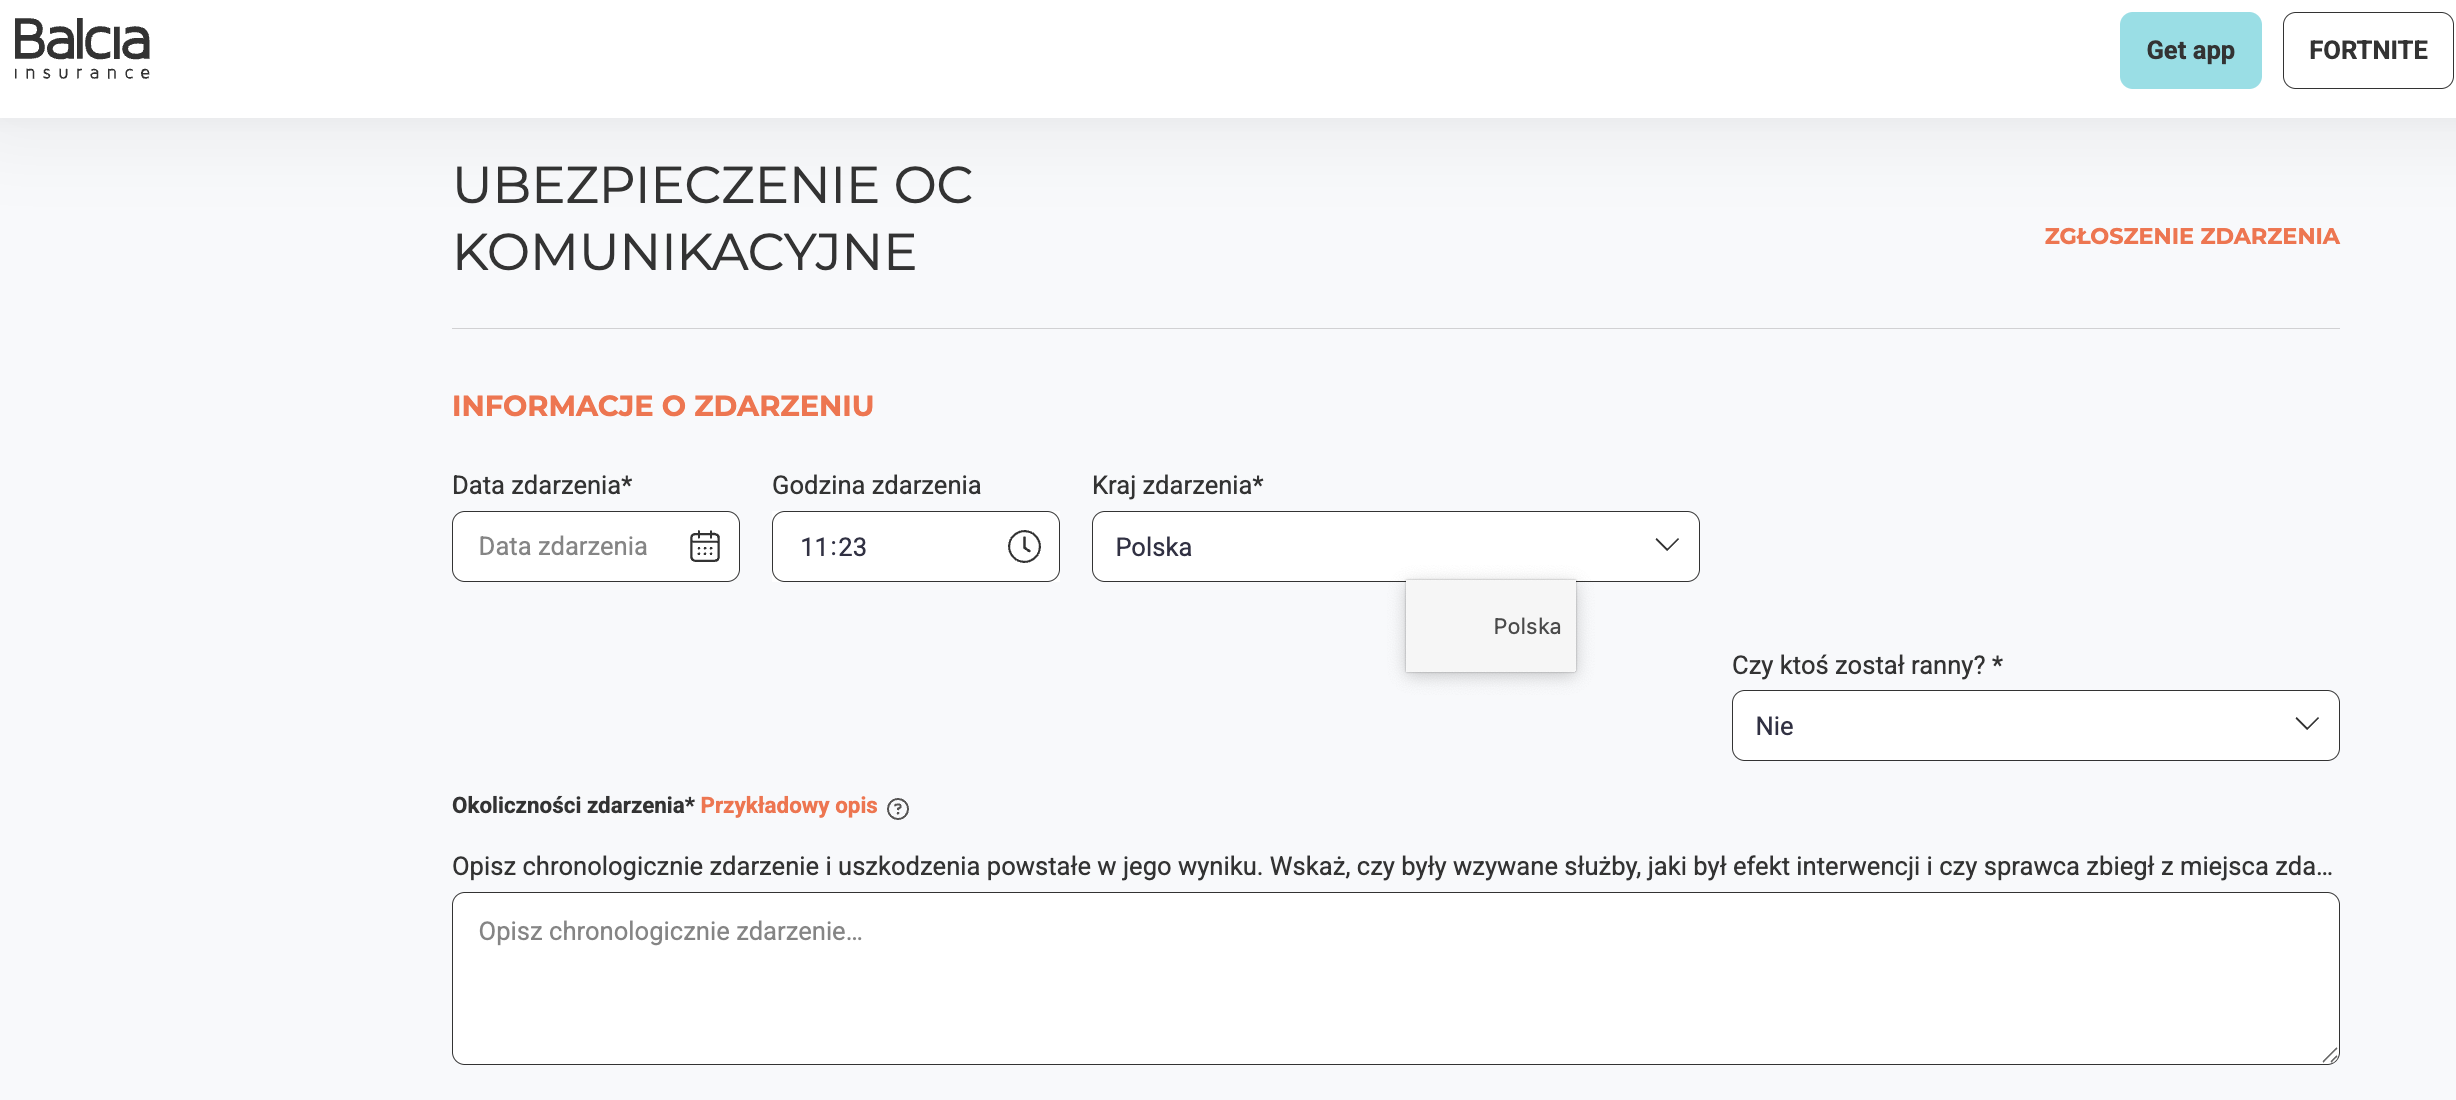Switch to the ZGŁOSZENIE ZDARZENIA section
Viewport: 2456px width, 1100px height.
[x=2192, y=236]
